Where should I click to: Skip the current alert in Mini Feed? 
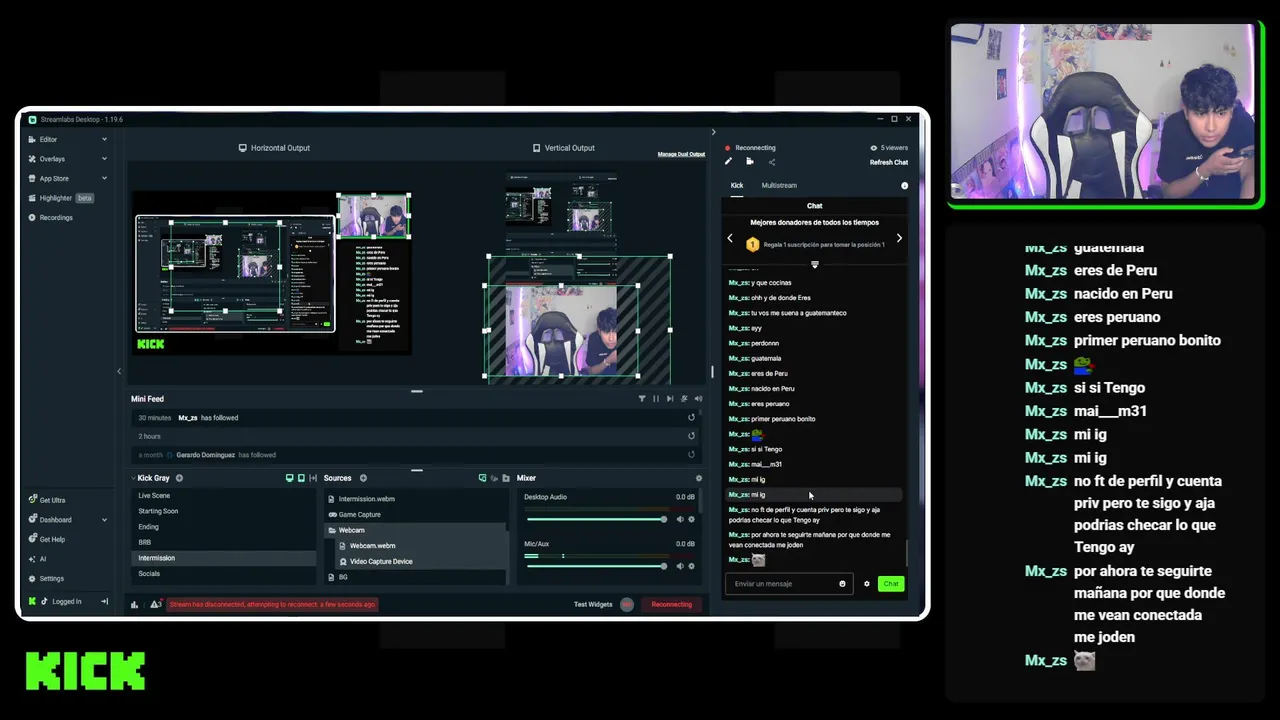[670, 399]
